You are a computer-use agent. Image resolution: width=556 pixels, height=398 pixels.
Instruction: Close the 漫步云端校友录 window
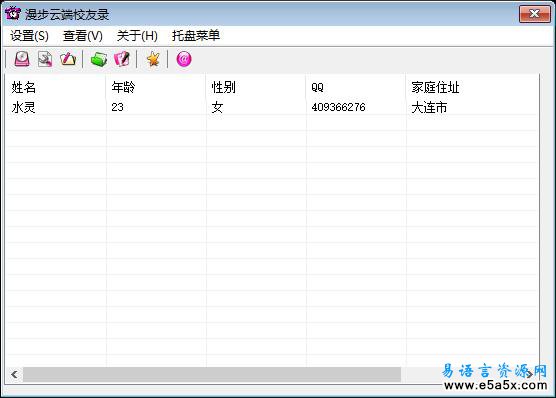point(535,14)
